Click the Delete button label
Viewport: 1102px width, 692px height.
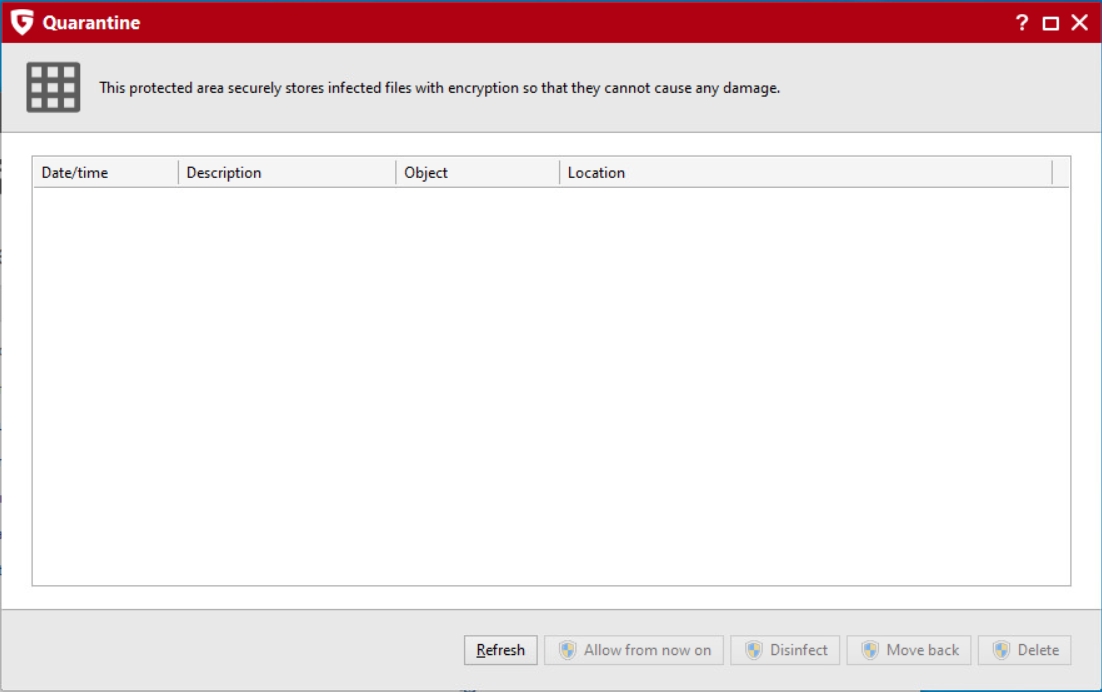pos(1038,650)
